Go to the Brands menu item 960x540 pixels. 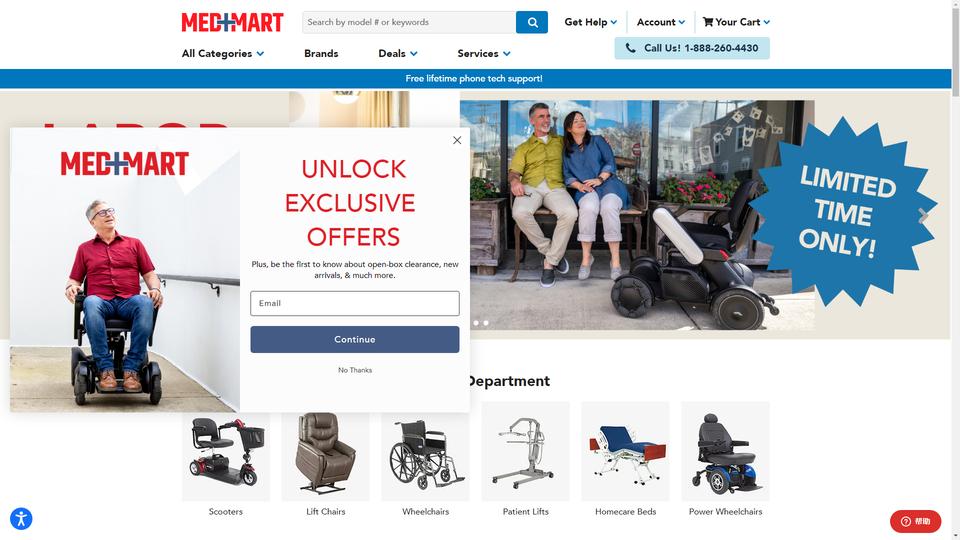pos(321,54)
